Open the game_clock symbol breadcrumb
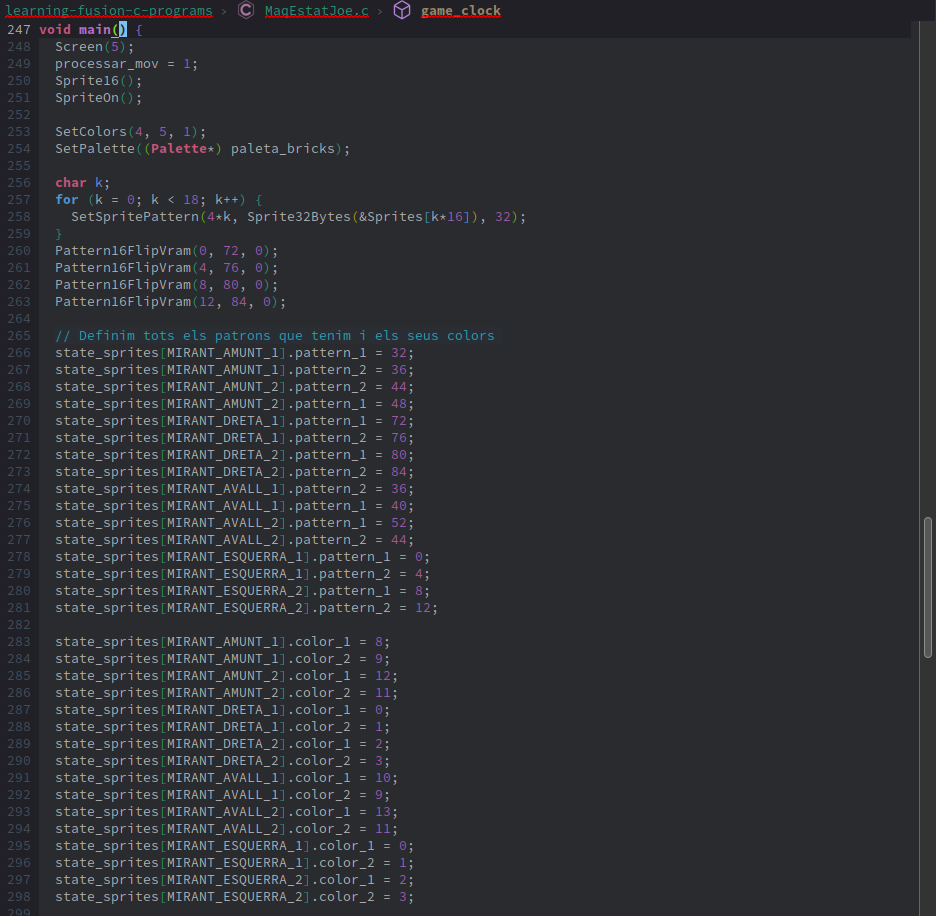Image resolution: width=936 pixels, height=916 pixels. click(x=460, y=11)
